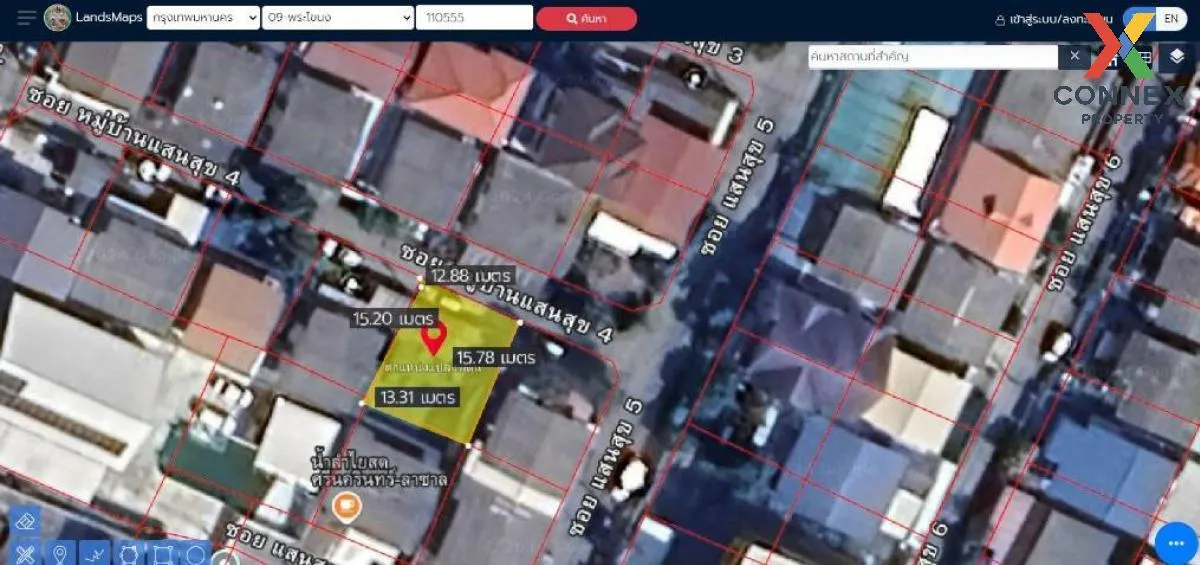This screenshot has height=565, width=1200.
Task: Select the ruler and pencil measure tool
Action: pyautogui.click(x=26, y=553)
